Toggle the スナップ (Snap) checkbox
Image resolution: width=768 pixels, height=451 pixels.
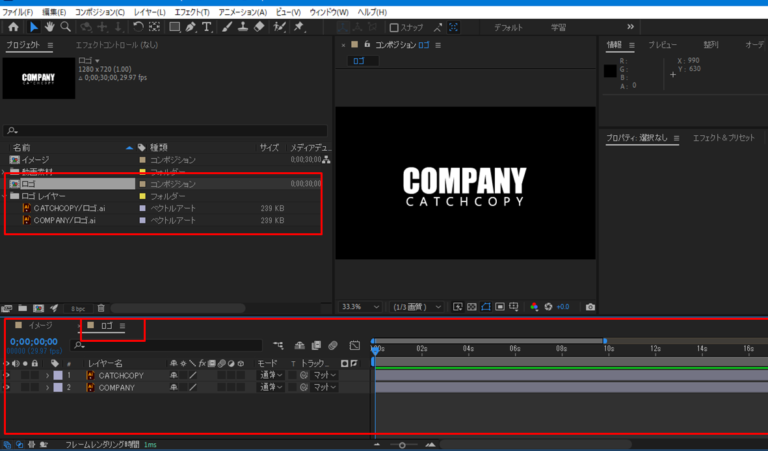pyautogui.click(x=395, y=28)
